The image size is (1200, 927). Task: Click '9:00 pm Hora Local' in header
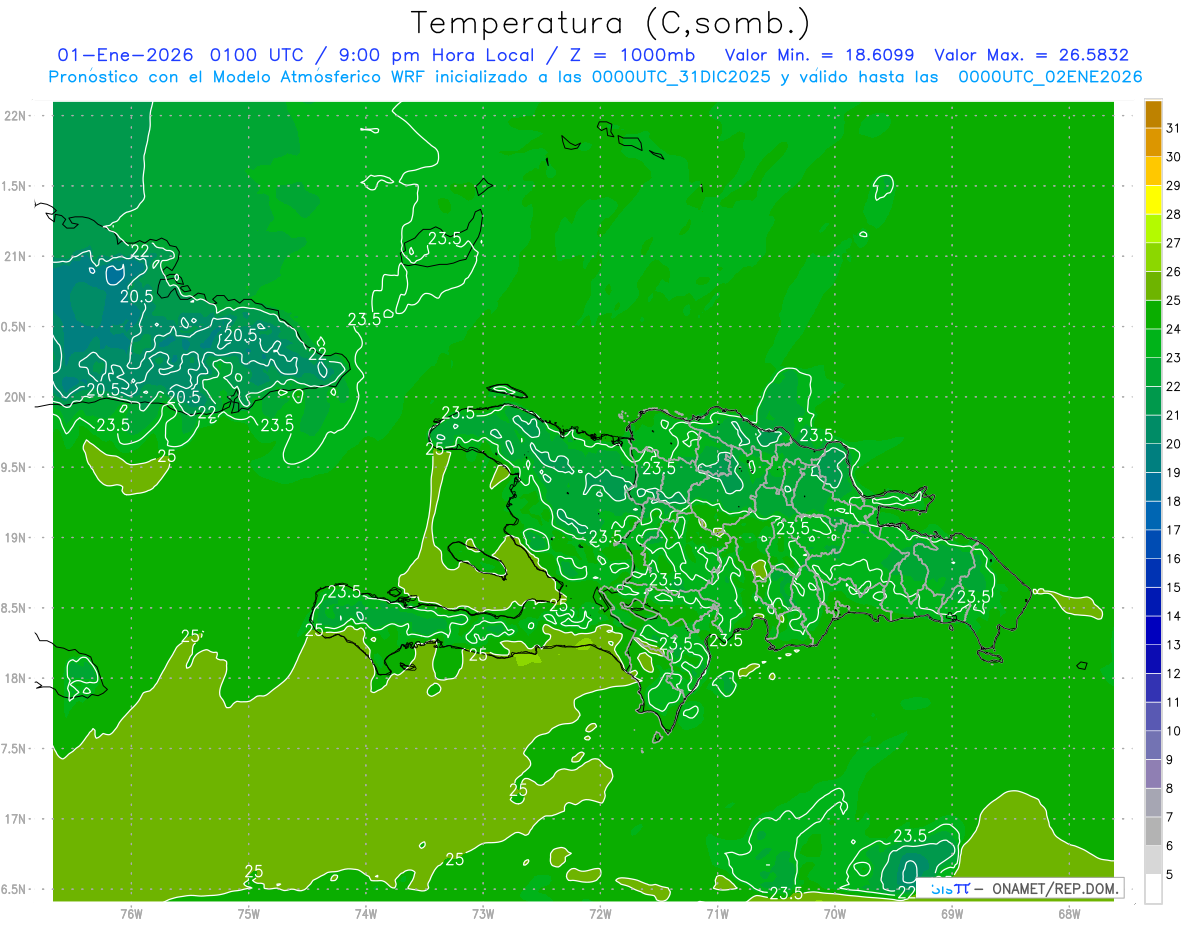point(437,55)
